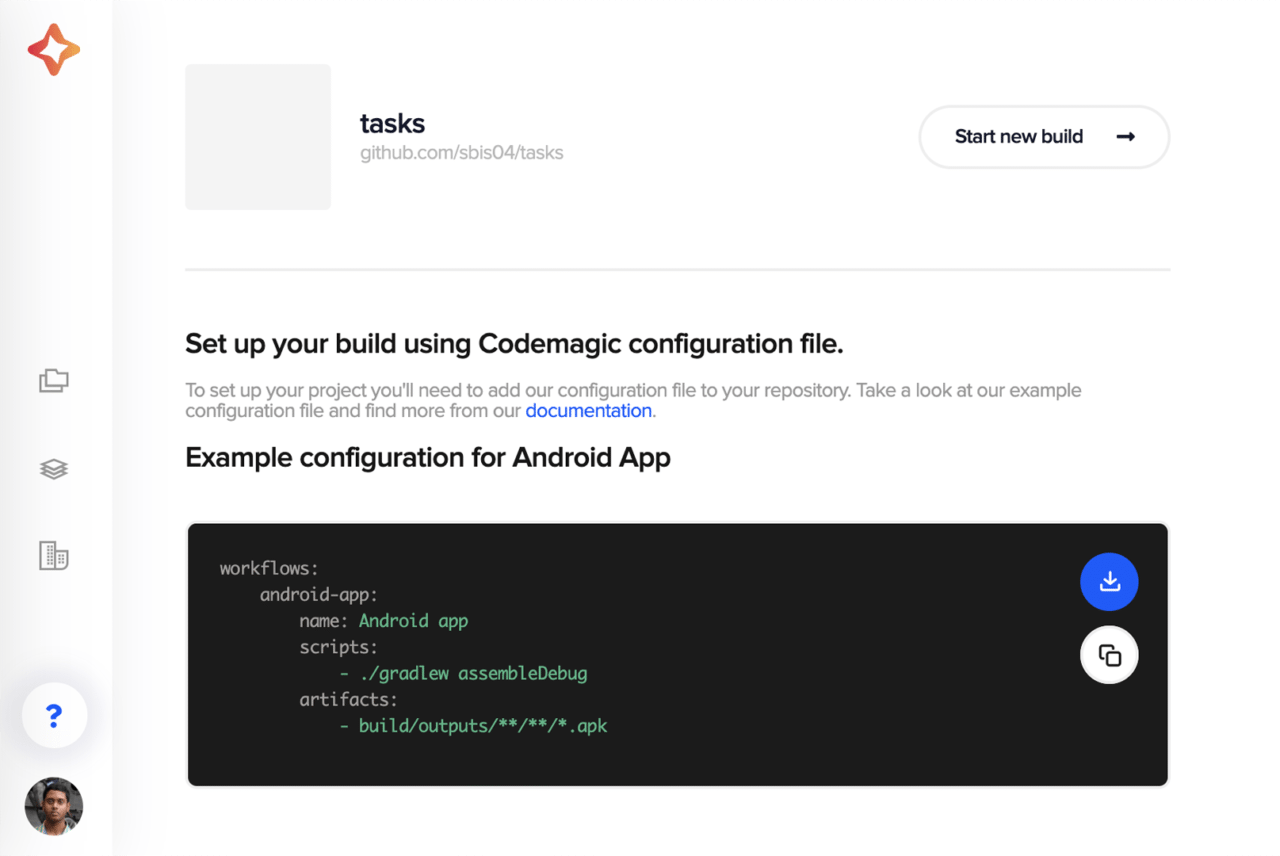
Task: Open the user profile avatar
Action: 54,806
